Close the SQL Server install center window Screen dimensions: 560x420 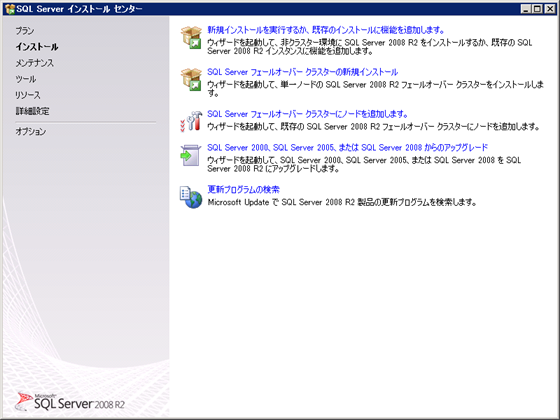(x=549, y=9)
